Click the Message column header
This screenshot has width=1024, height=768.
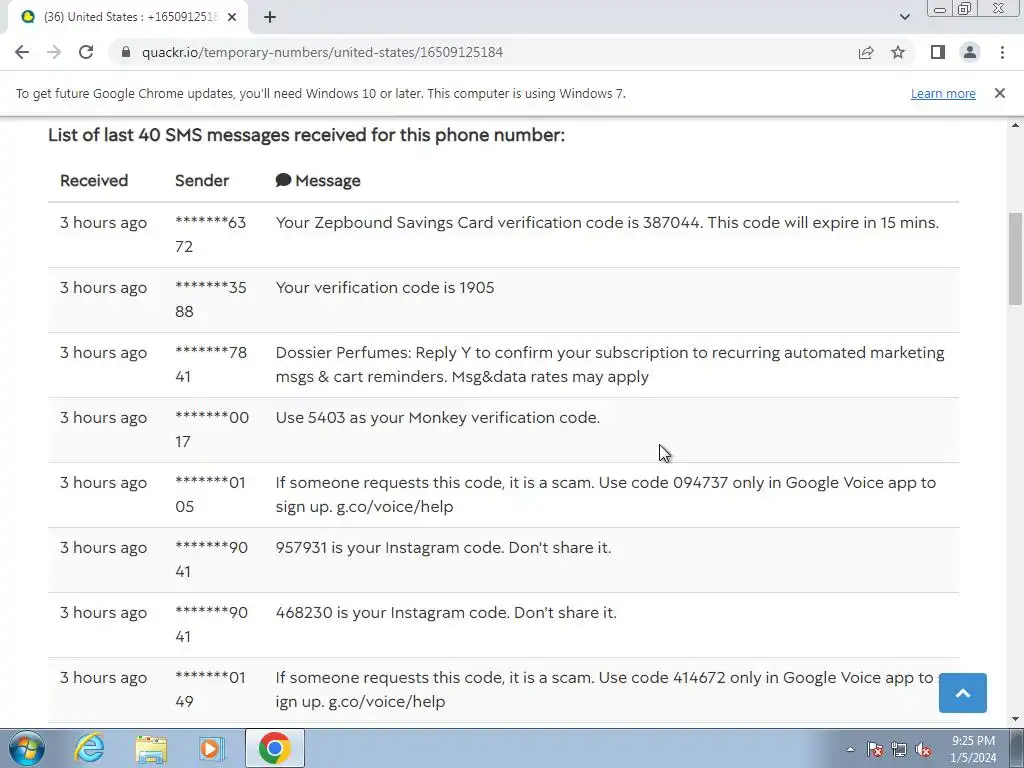(328, 181)
